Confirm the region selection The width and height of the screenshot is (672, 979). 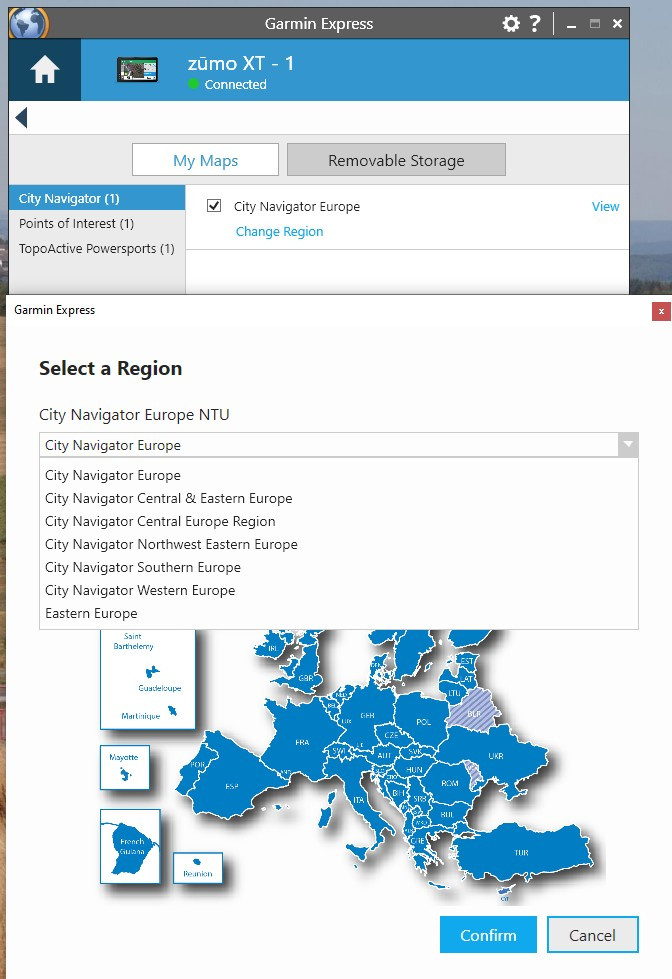click(488, 935)
